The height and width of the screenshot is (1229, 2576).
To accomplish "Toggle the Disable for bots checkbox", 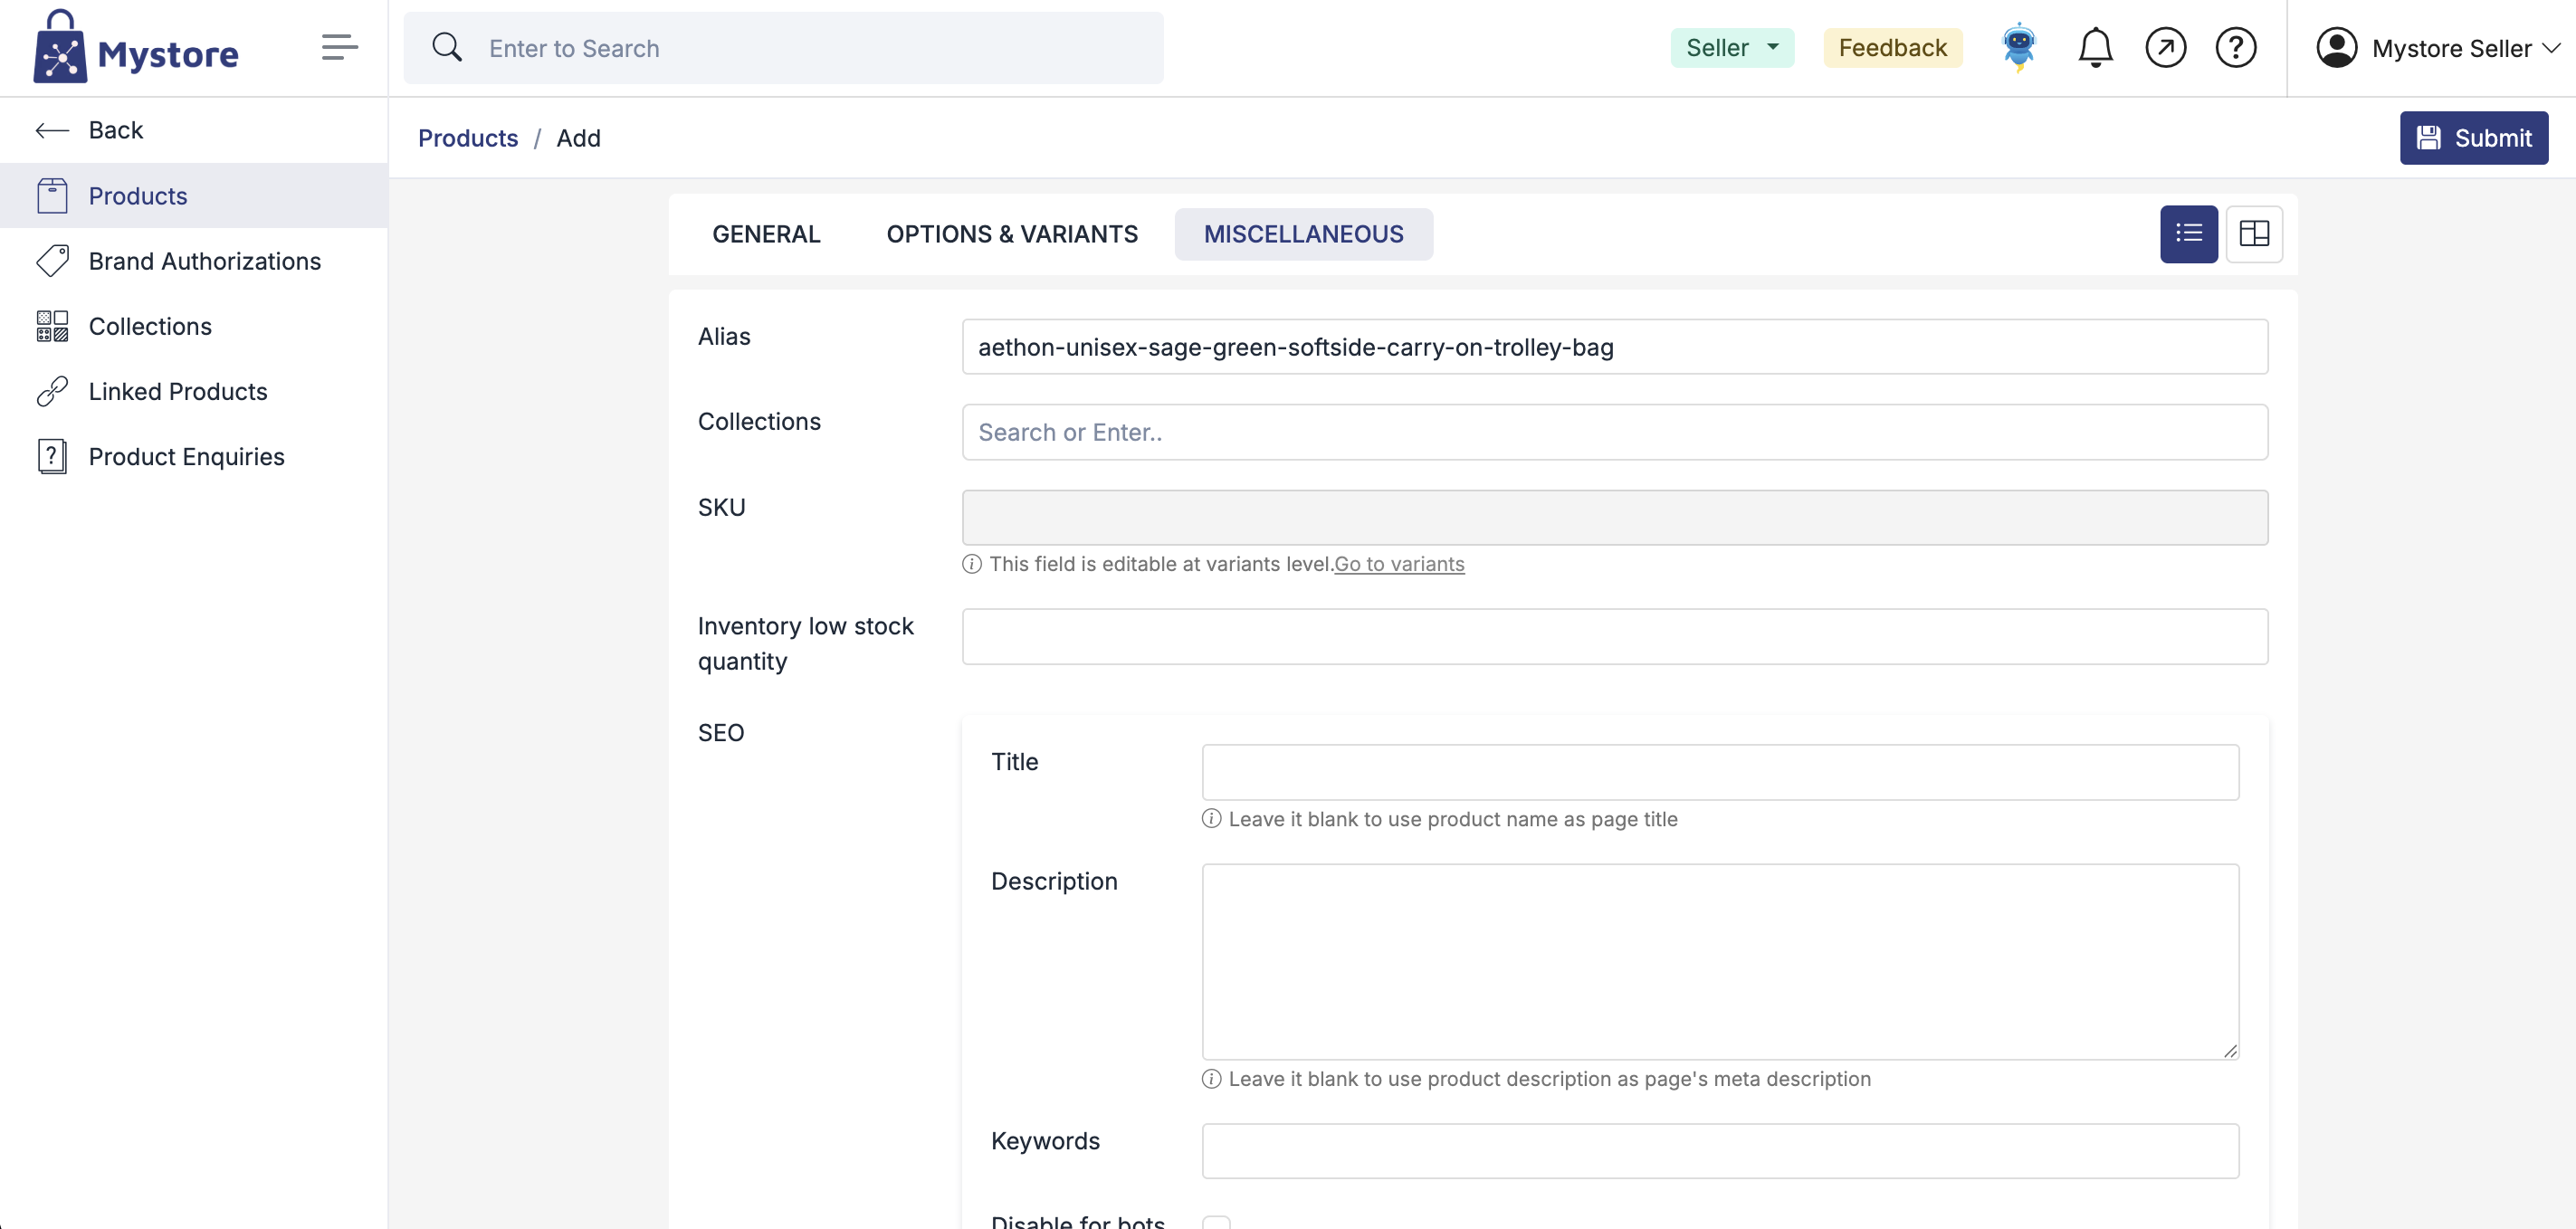I will tap(1216, 1221).
